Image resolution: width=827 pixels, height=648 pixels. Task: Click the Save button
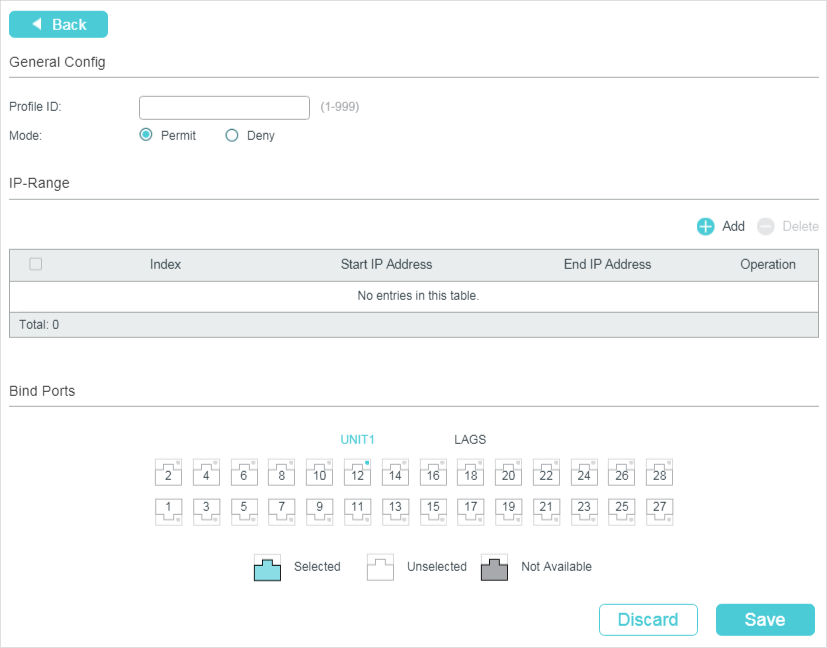(765, 619)
